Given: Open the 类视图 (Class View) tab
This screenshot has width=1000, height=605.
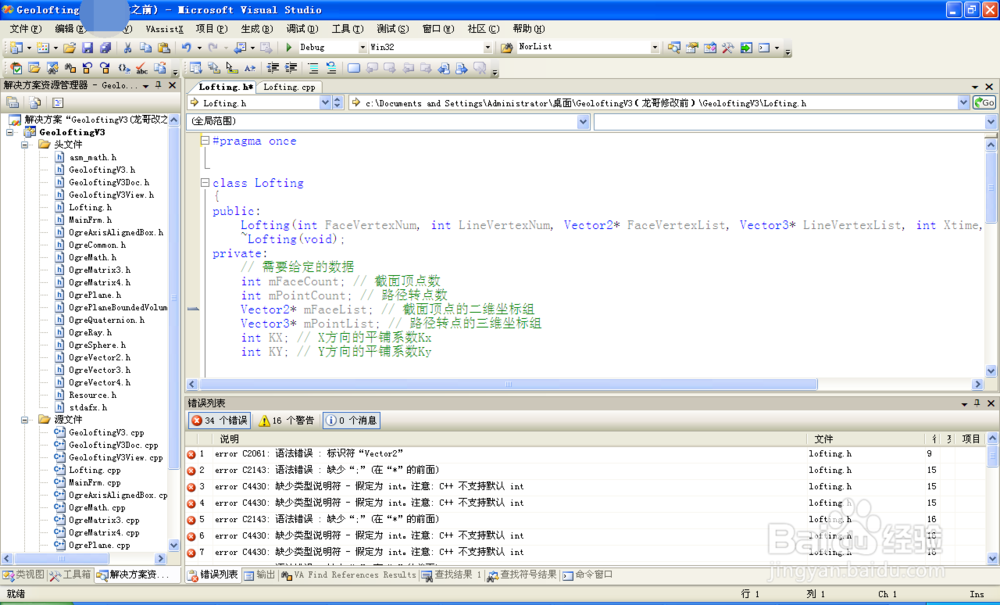Looking at the screenshot, I should pyautogui.click(x=24, y=575).
